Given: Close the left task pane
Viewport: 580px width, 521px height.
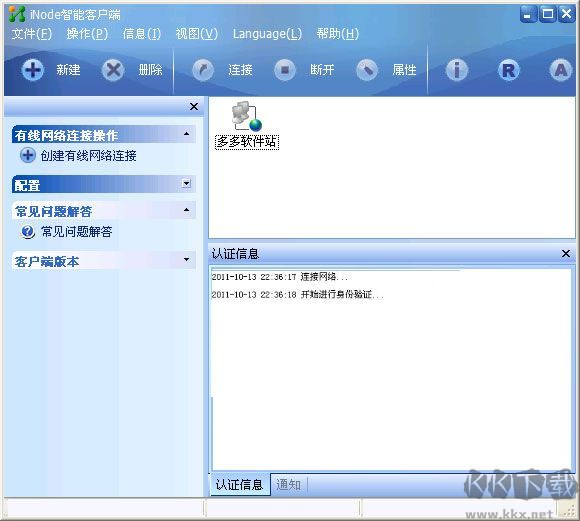Looking at the screenshot, I should [194, 107].
